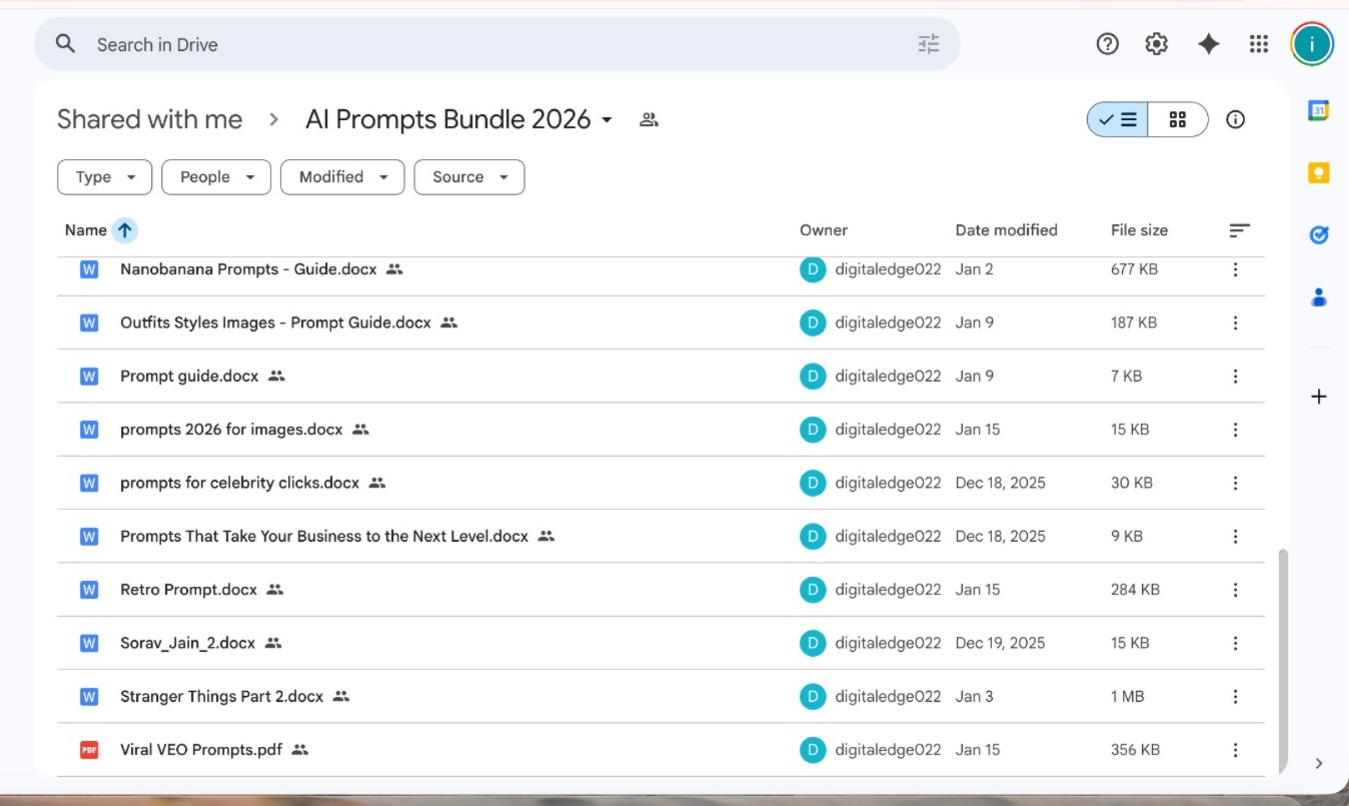
Task: Switch to list layout view
Action: pyautogui.click(x=1118, y=120)
